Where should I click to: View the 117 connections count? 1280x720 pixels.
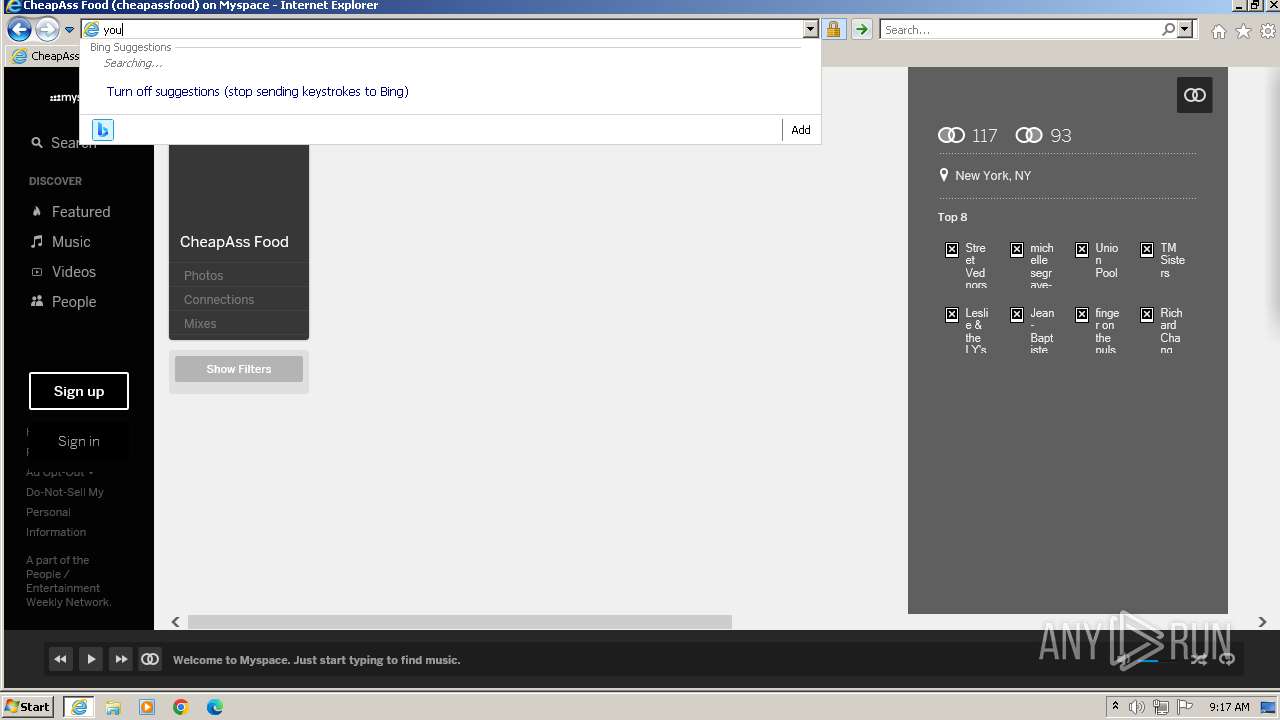point(968,136)
